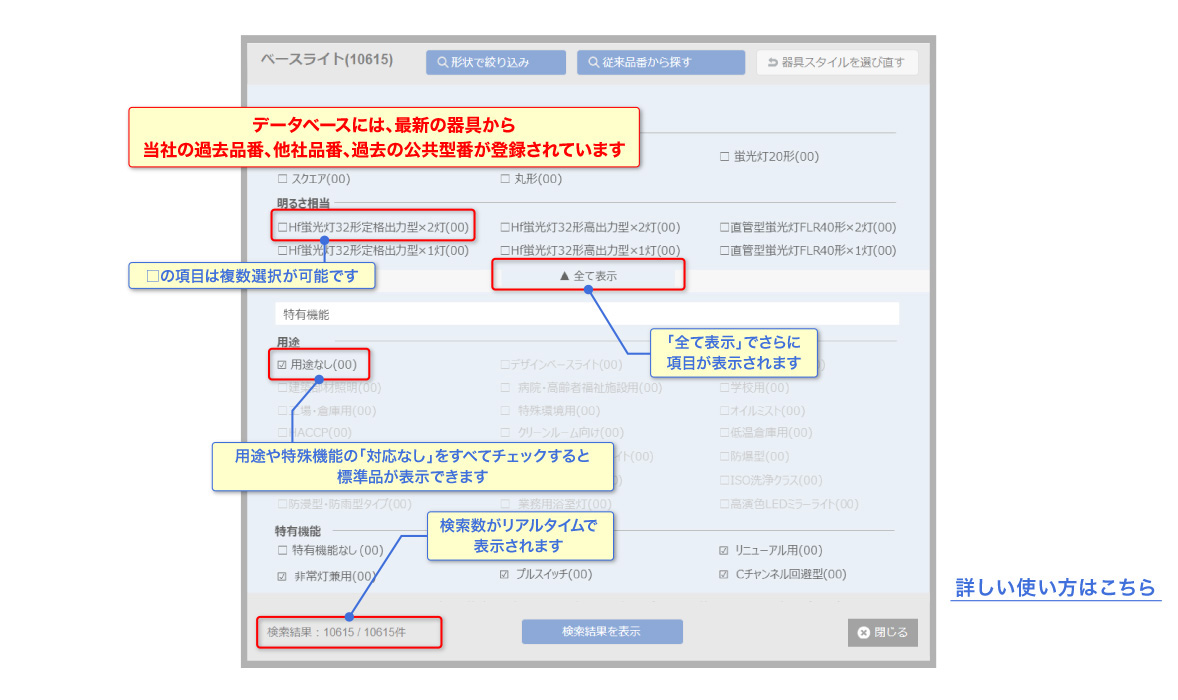Expand the 全て表示 section toggle
Image resolution: width=1178 pixels, height=700 pixels.
(x=588, y=275)
